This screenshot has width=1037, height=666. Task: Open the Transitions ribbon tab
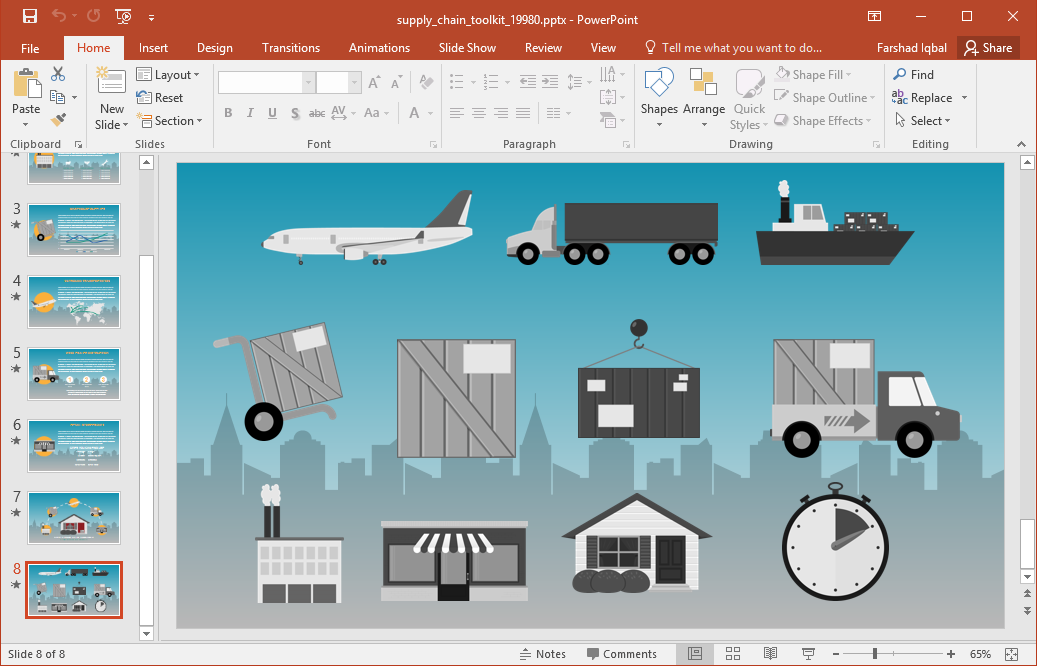point(291,48)
